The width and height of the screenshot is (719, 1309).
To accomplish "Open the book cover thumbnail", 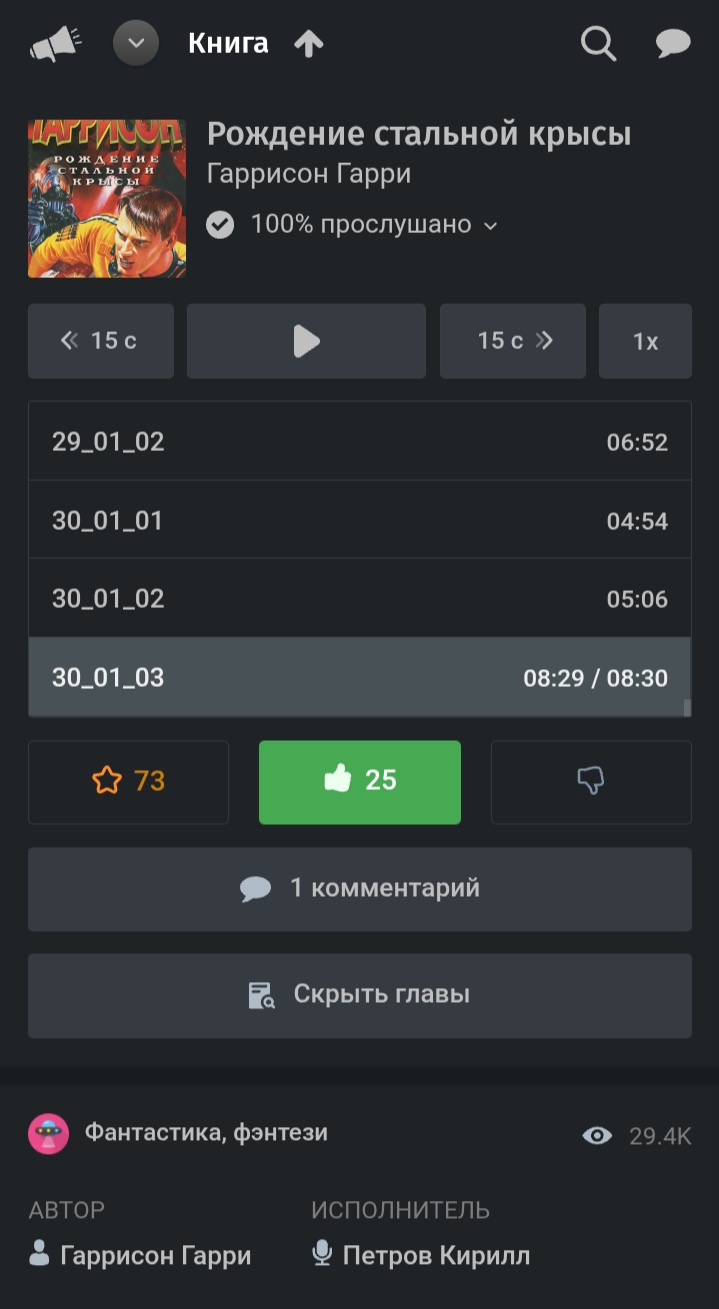I will pos(107,199).
